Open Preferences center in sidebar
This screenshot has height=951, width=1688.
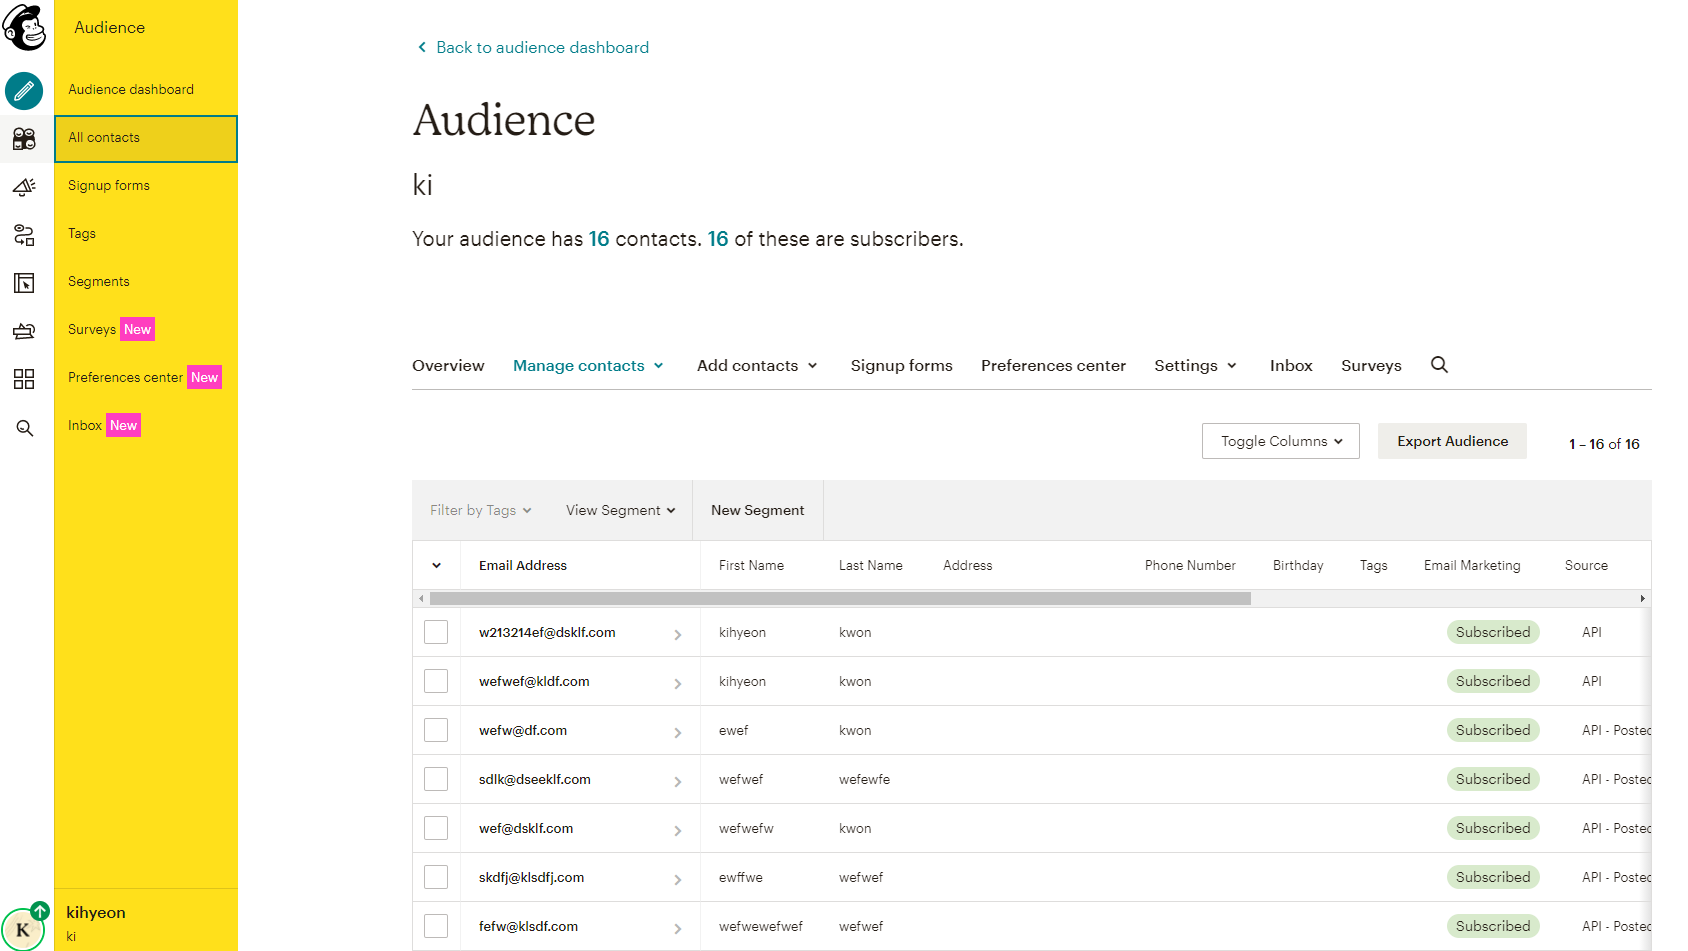[x=146, y=377]
